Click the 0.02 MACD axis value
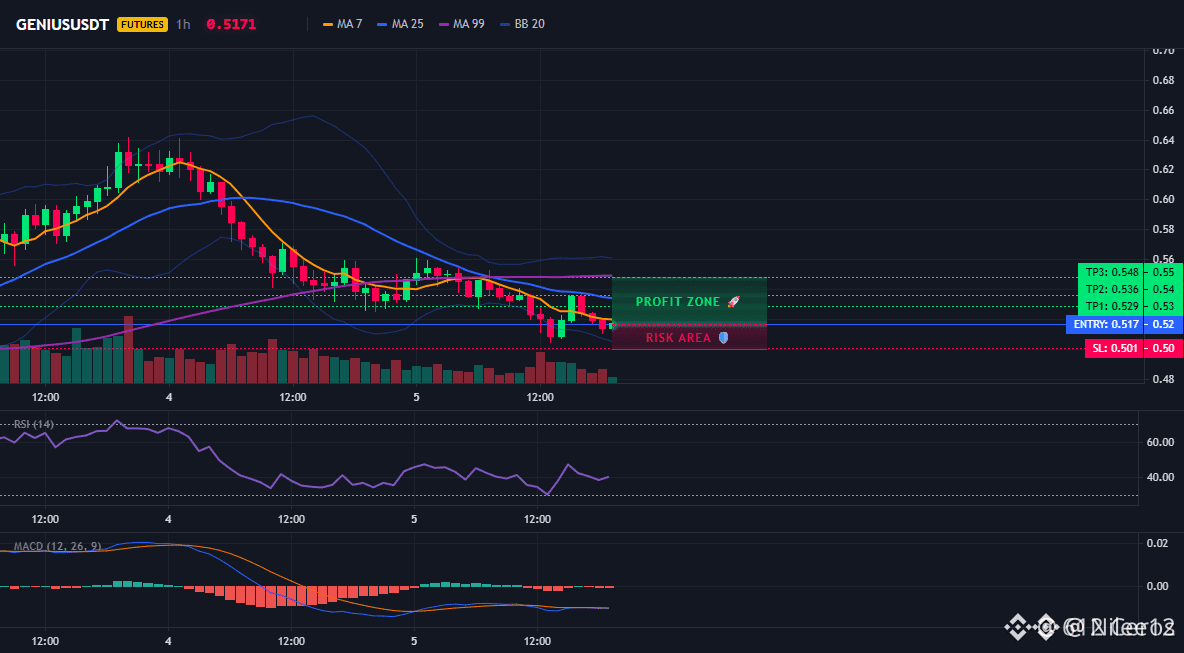The width and height of the screenshot is (1184, 653). (x=1158, y=544)
